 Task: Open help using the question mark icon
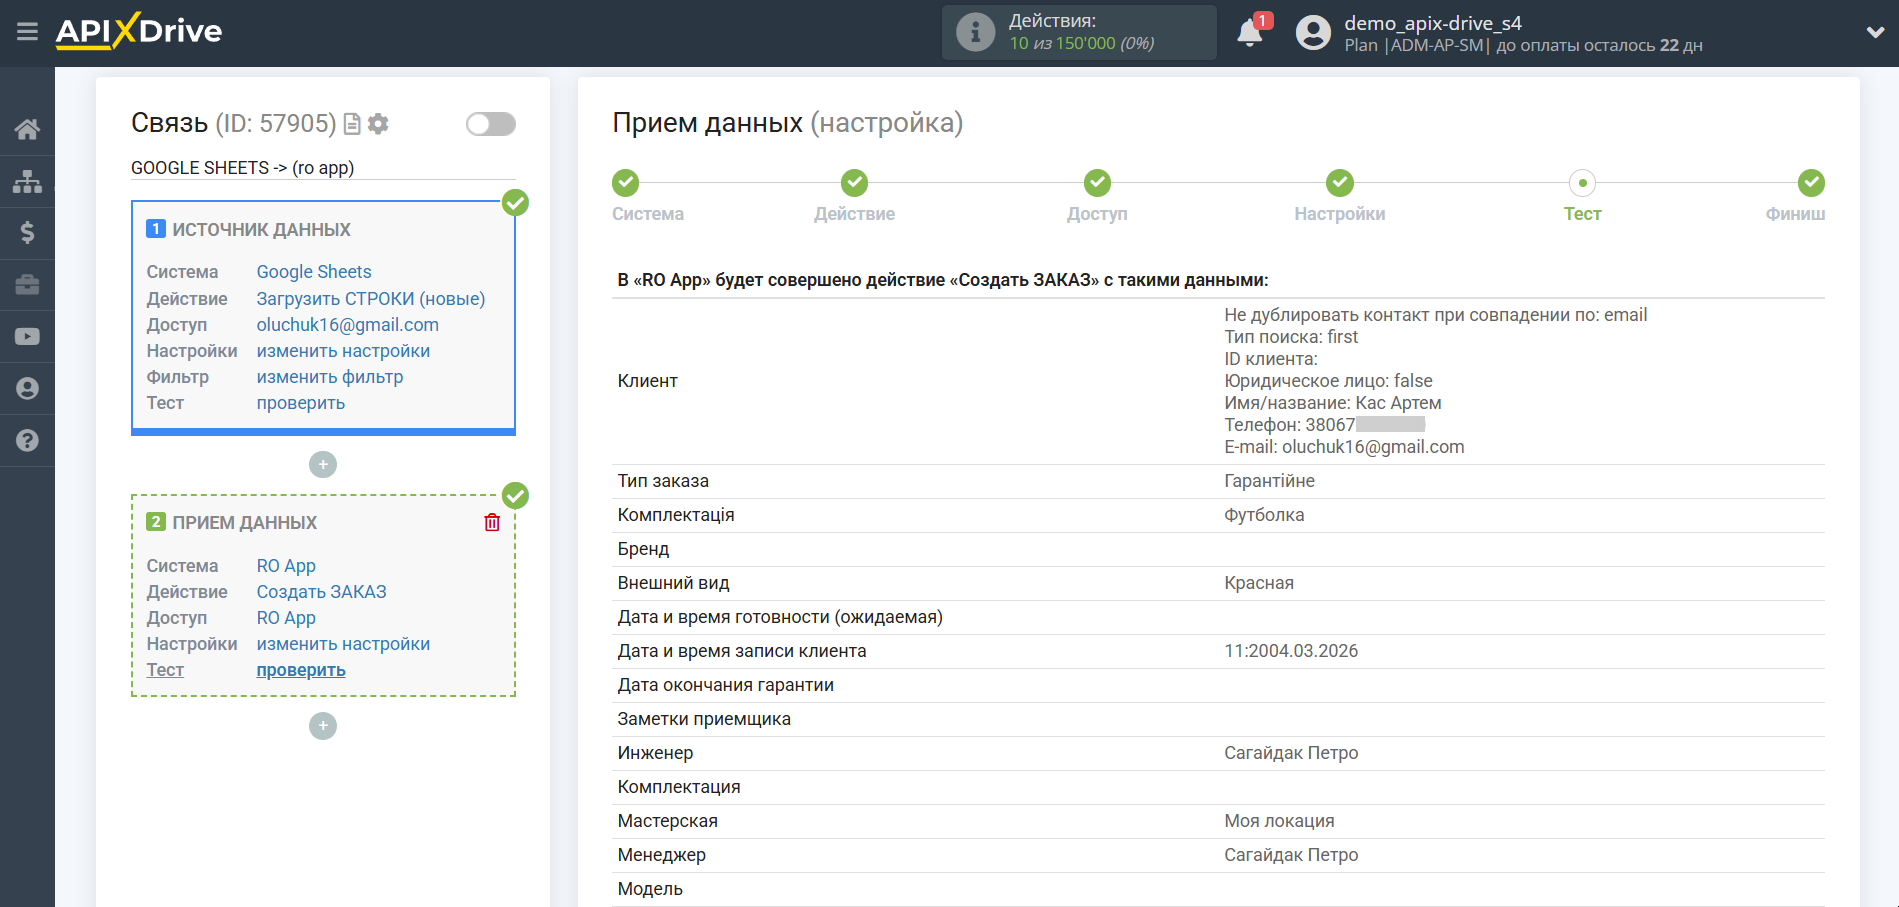click(27, 440)
